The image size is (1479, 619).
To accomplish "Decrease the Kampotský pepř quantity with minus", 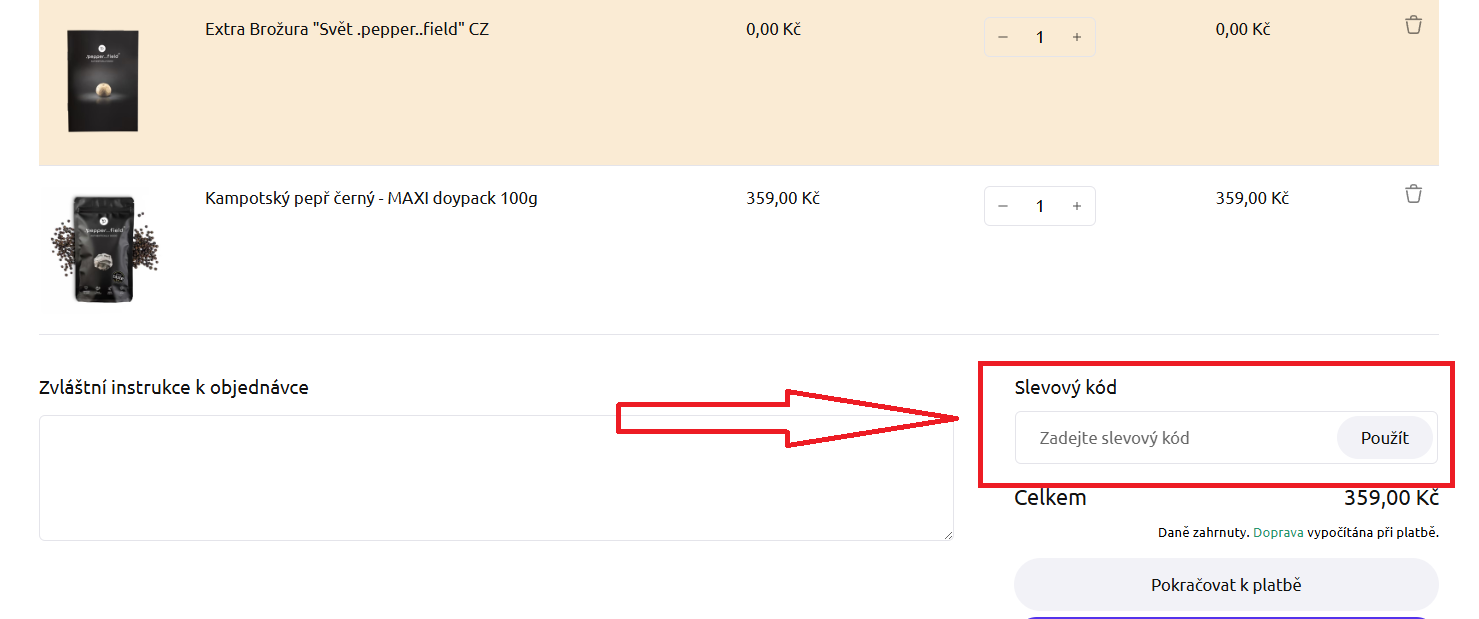I will tap(1003, 206).
